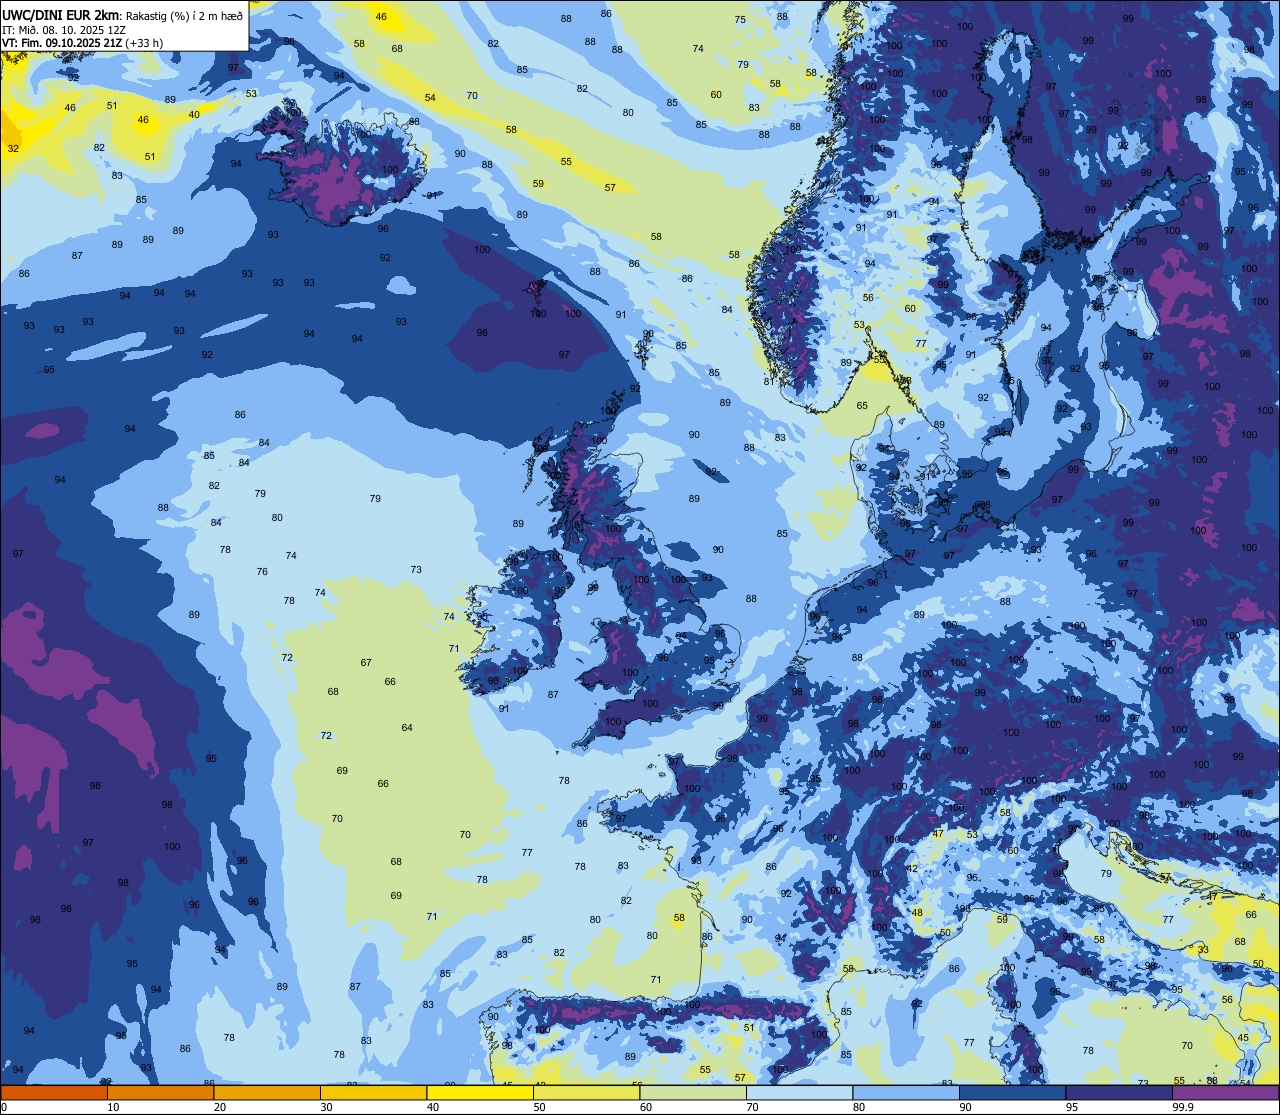Select the 95–99.9 navy legend swatch
The width and height of the screenshot is (1280, 1115).
click(1119, 1092)
